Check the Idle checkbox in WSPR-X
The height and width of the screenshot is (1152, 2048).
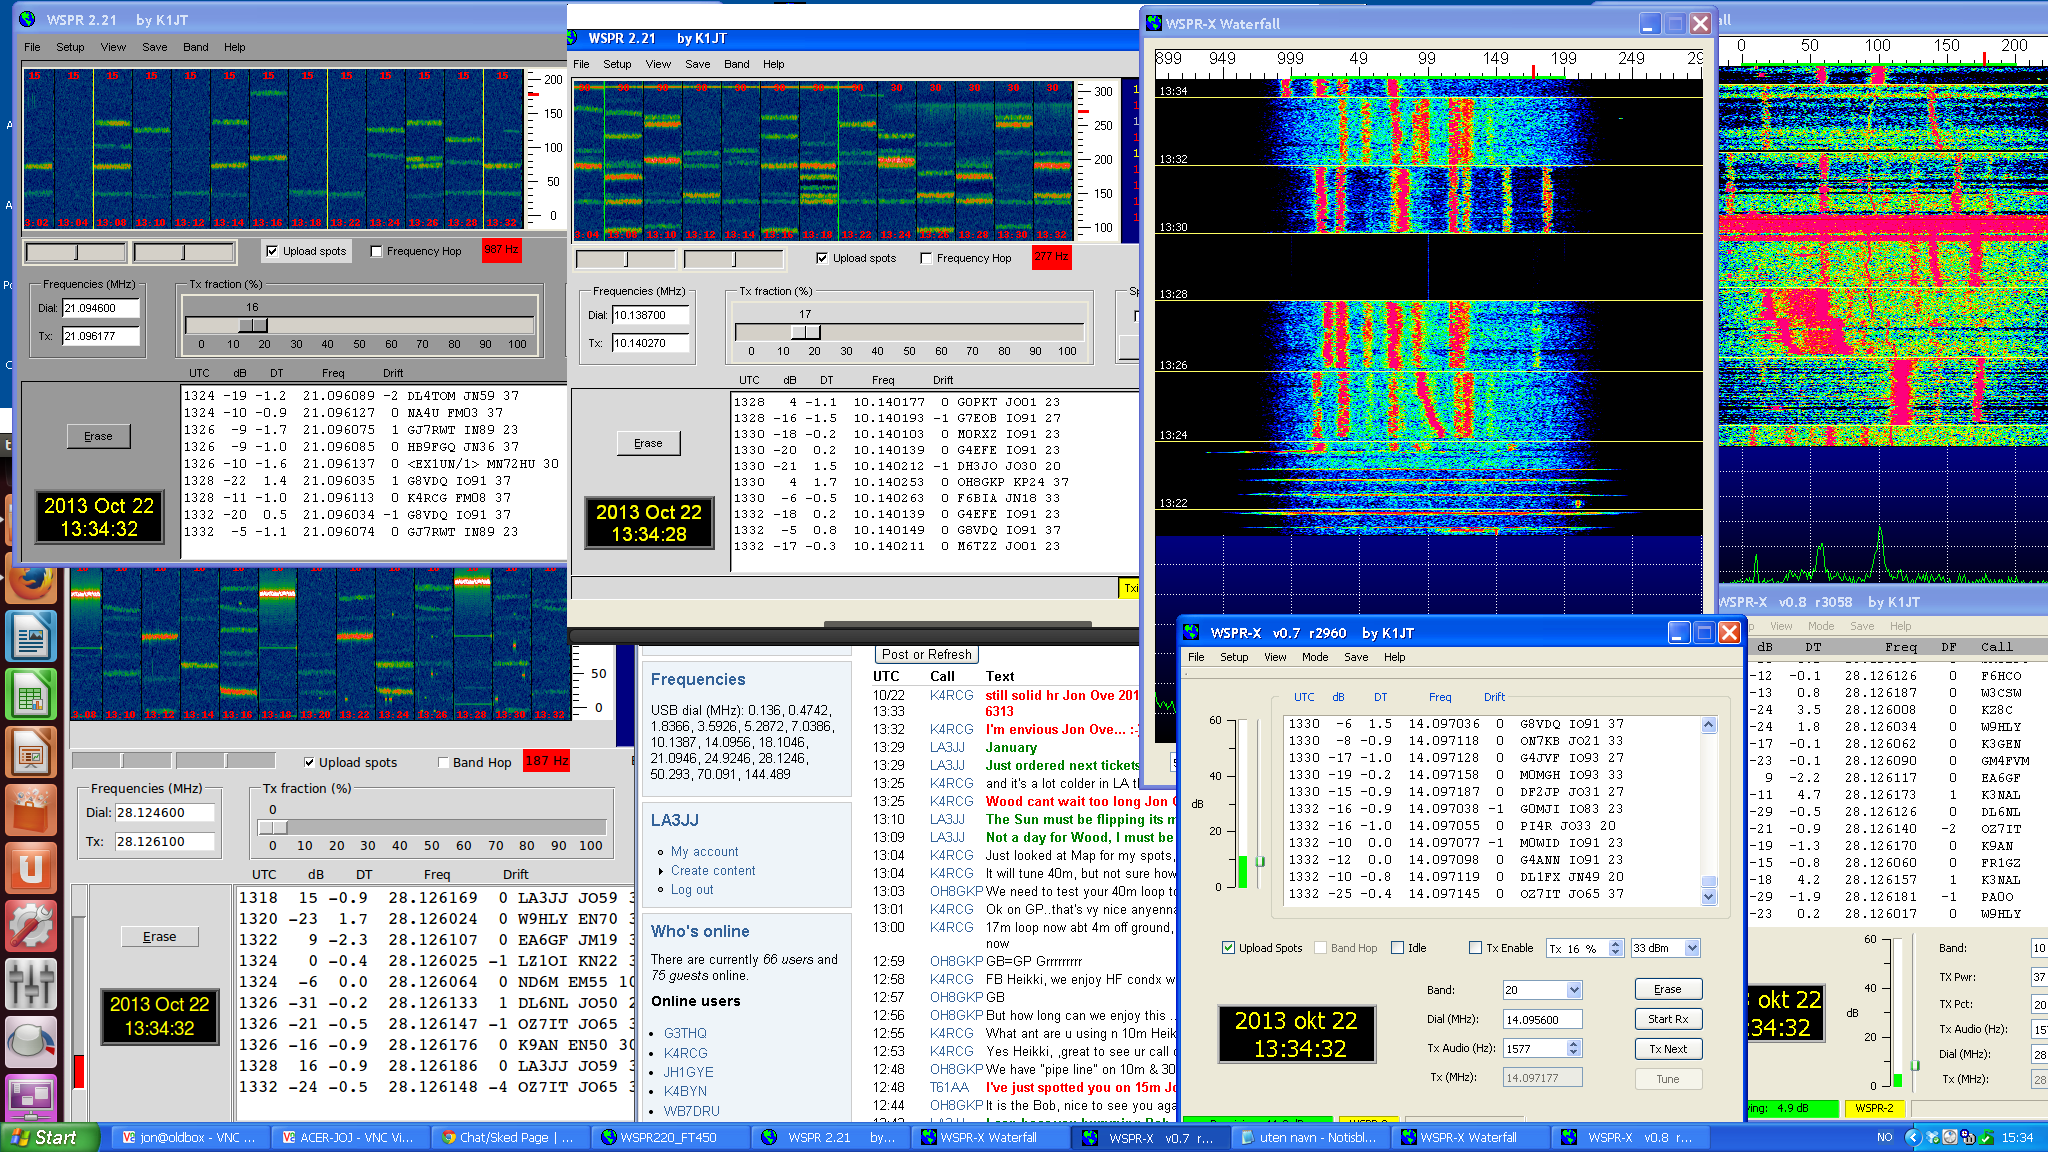(1398, 948)
